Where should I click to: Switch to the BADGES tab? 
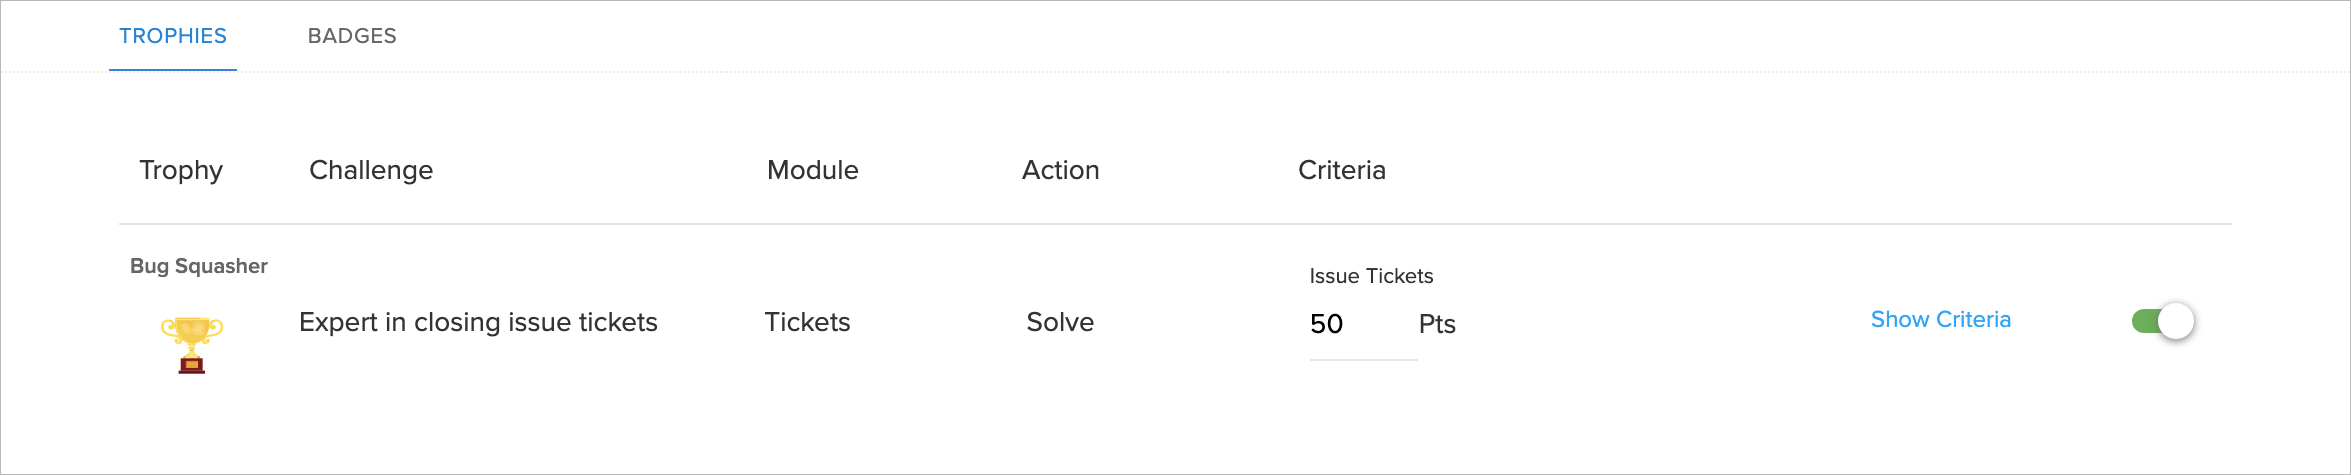click(352, 36)
